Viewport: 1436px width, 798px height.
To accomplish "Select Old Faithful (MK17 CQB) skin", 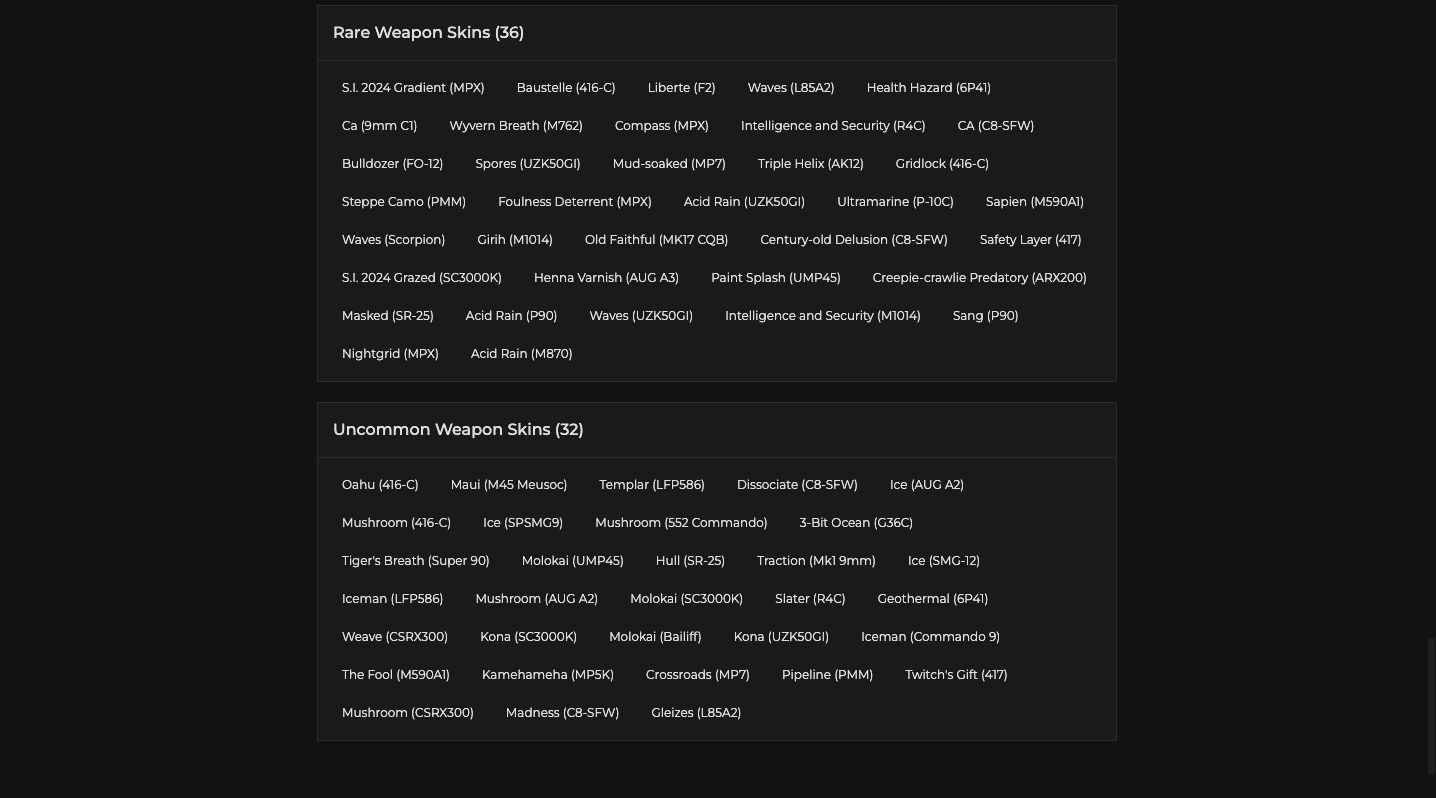I will coord(656,240).
